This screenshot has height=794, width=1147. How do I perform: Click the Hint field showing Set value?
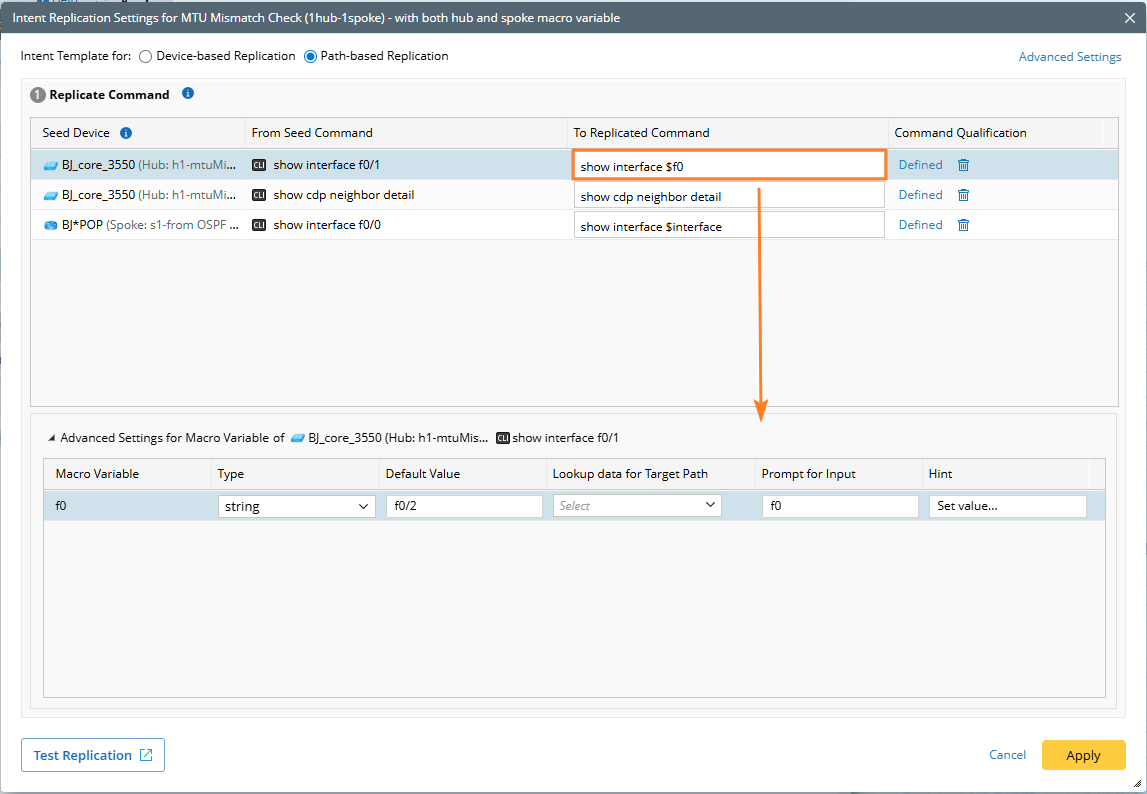[1007, 507]
